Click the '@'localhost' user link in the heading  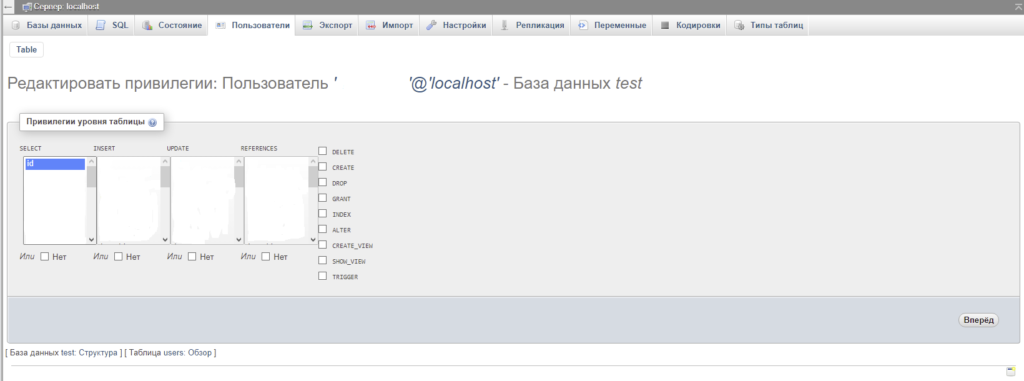[x=416, y=84]
